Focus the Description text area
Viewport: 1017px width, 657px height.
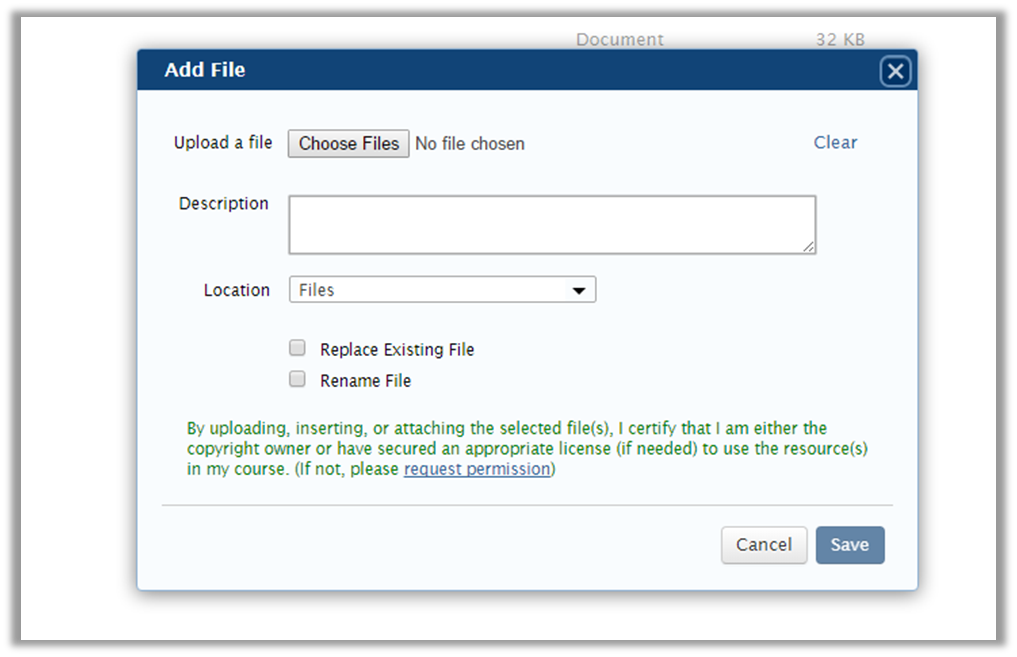551,224
